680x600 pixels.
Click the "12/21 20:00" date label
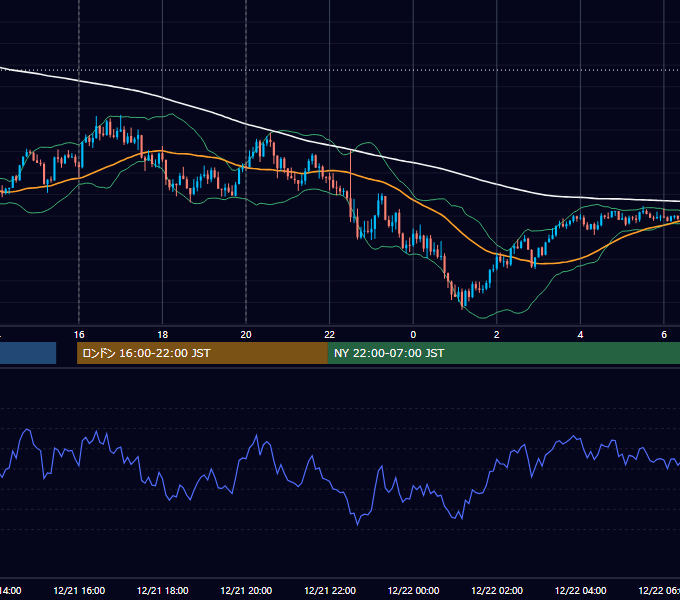[246, 591]
